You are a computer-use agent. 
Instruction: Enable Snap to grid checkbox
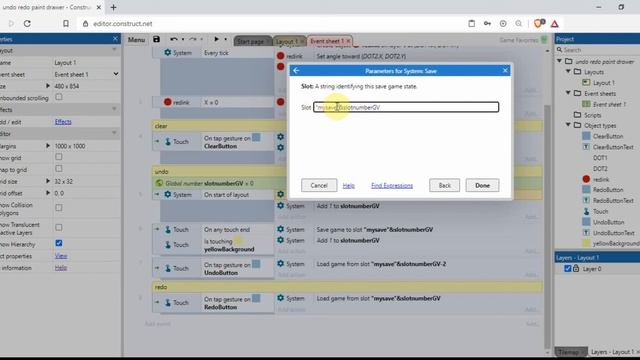click(x=59, y=169)
